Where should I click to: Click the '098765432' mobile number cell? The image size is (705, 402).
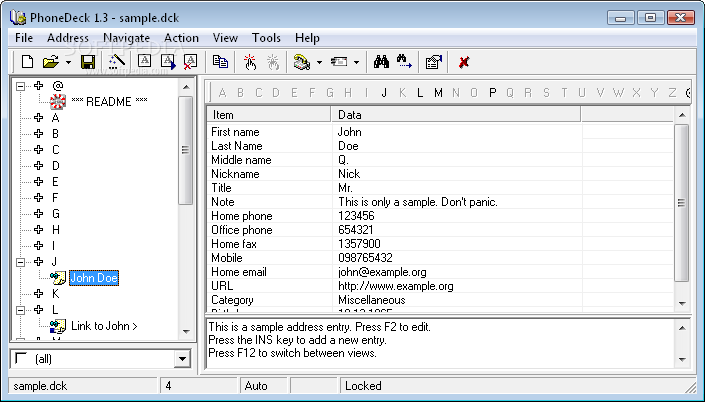tap(365, 258)
